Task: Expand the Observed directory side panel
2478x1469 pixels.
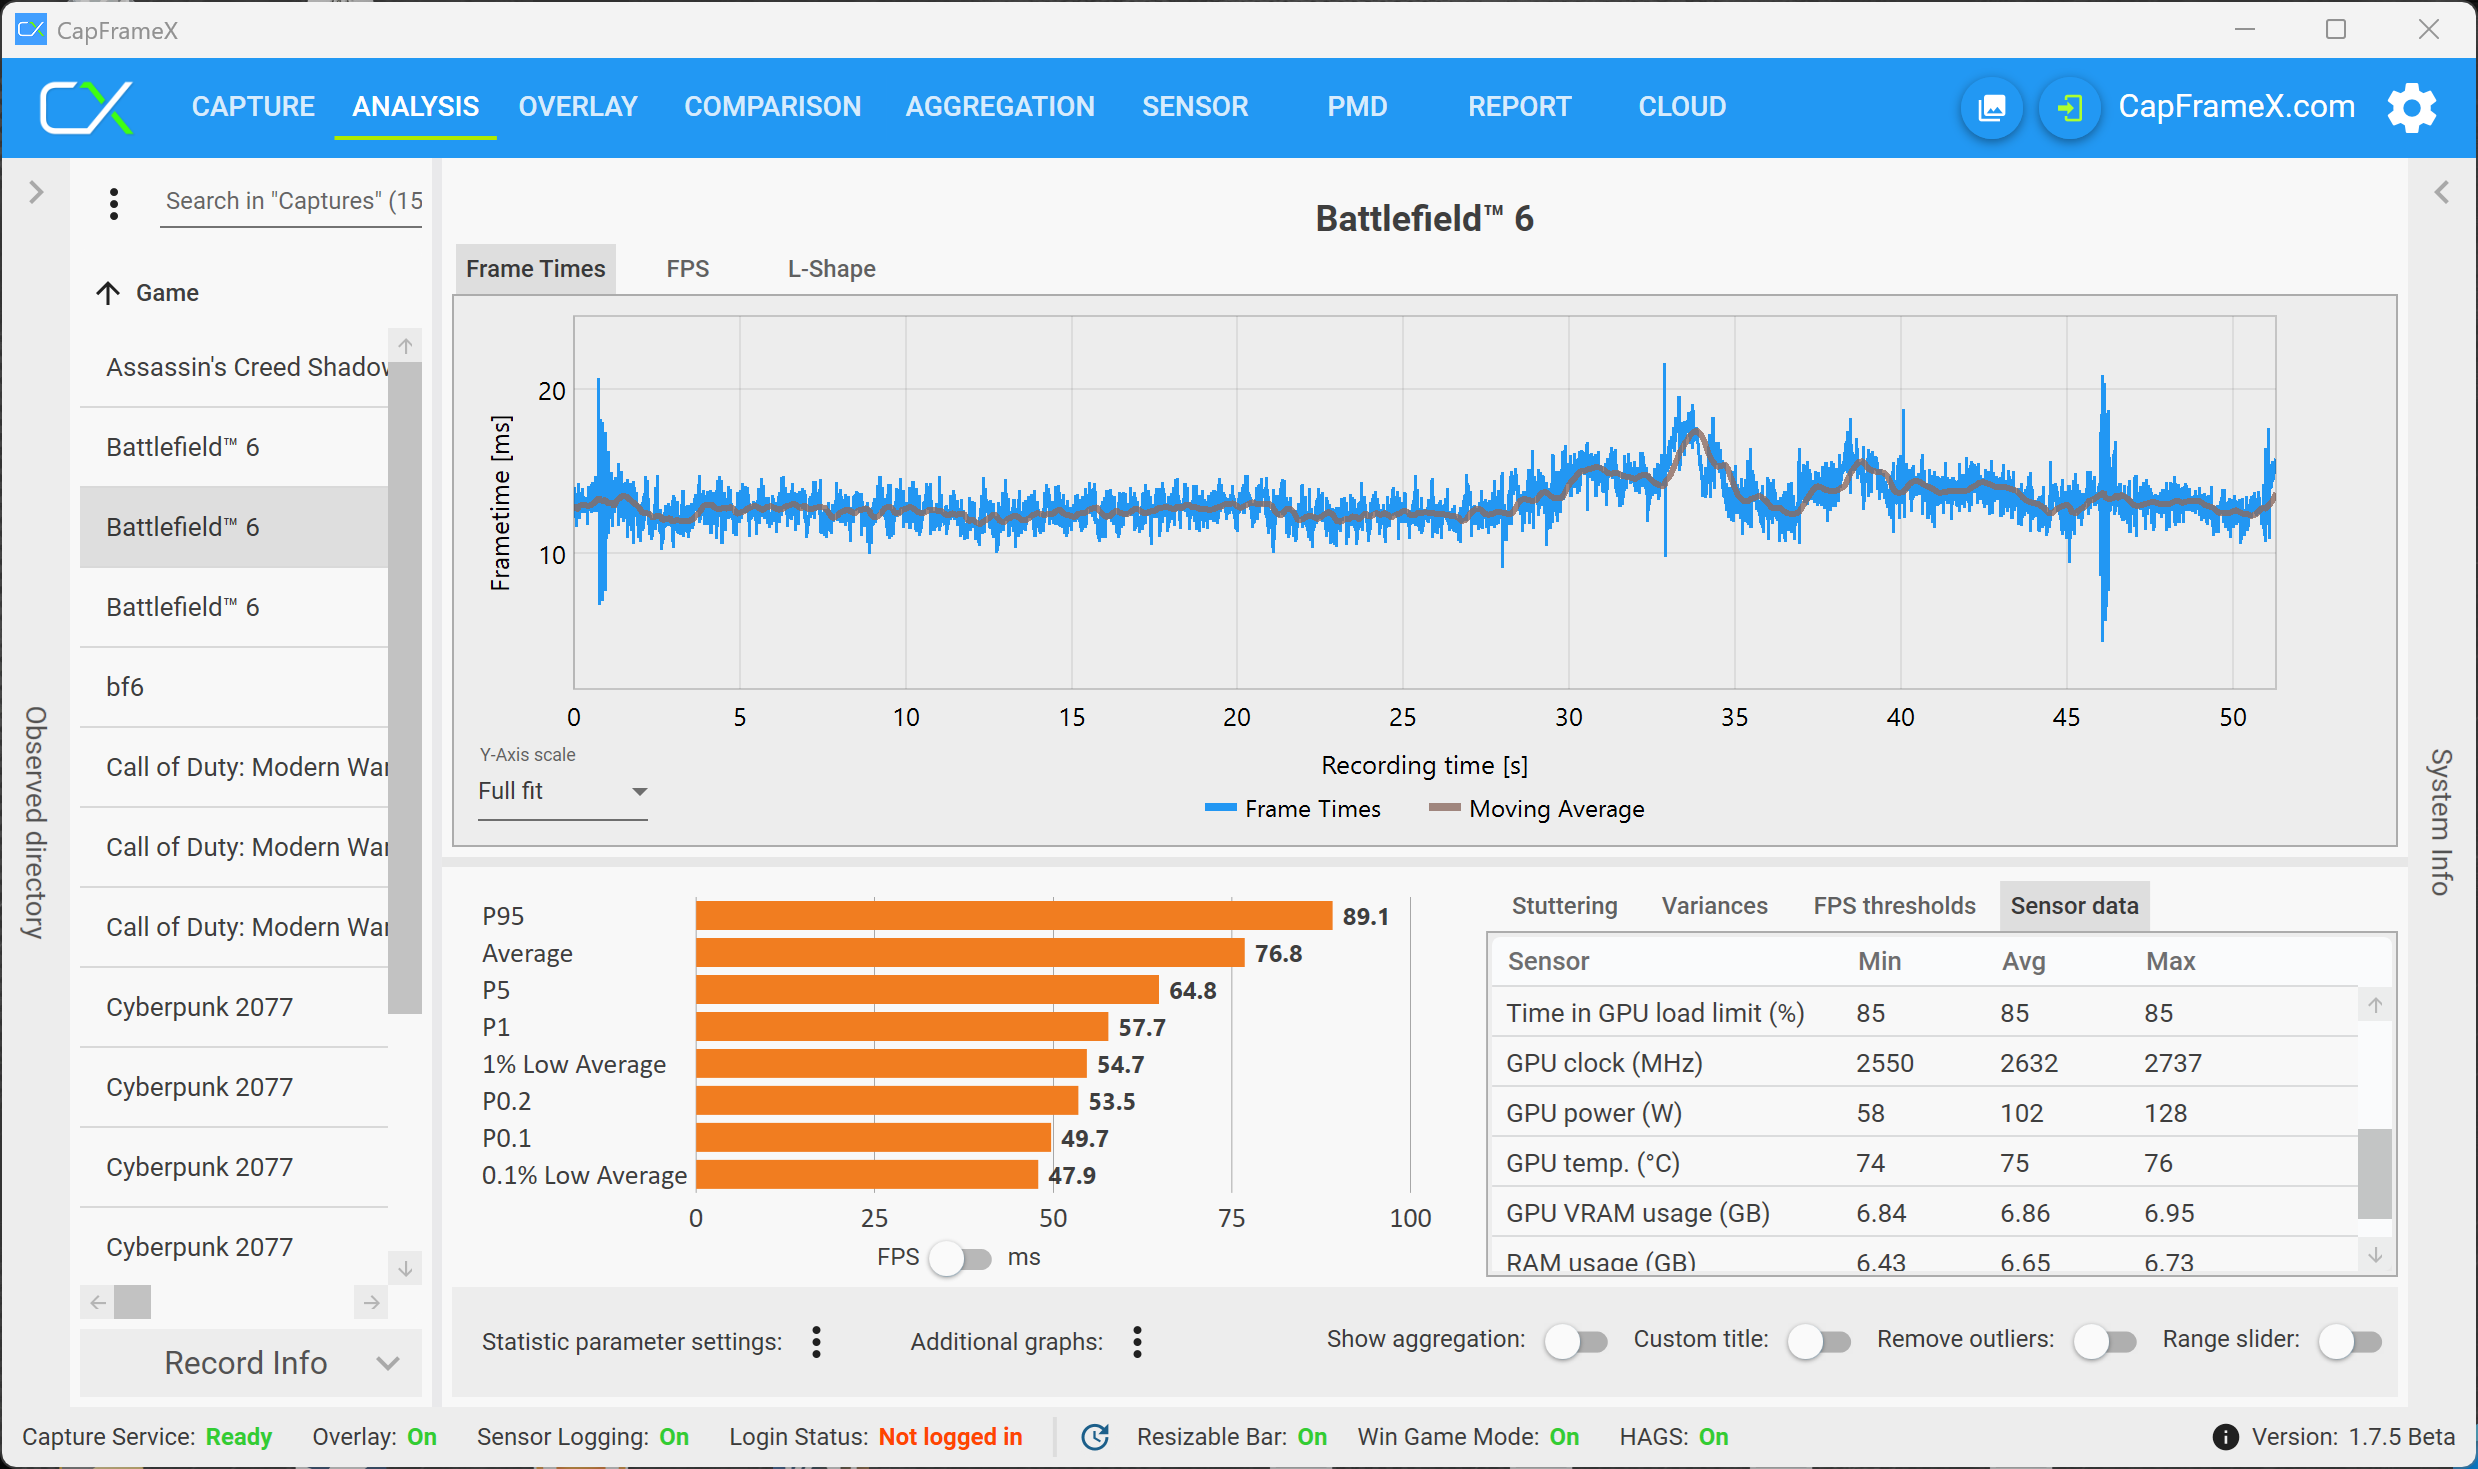Action: (x=36, y=192)
